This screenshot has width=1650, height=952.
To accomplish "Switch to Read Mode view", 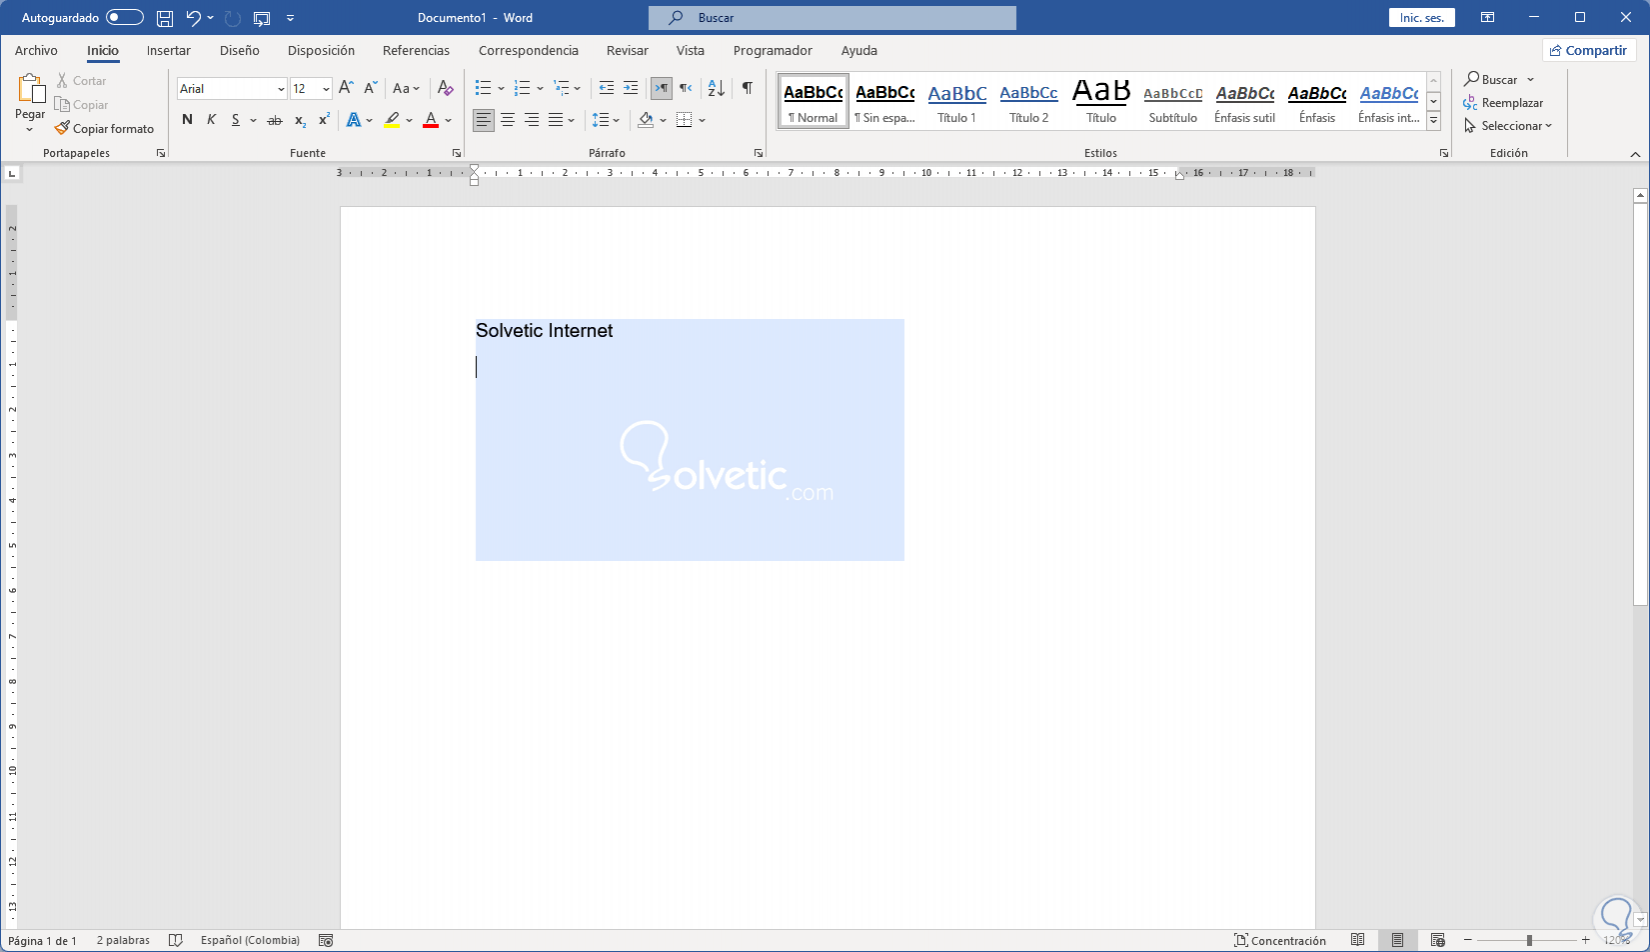I will point(1358,941).
